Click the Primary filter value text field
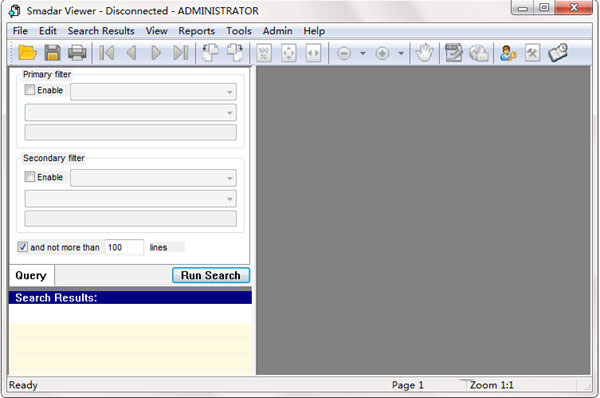600x398 pixels. click(130, 132)
